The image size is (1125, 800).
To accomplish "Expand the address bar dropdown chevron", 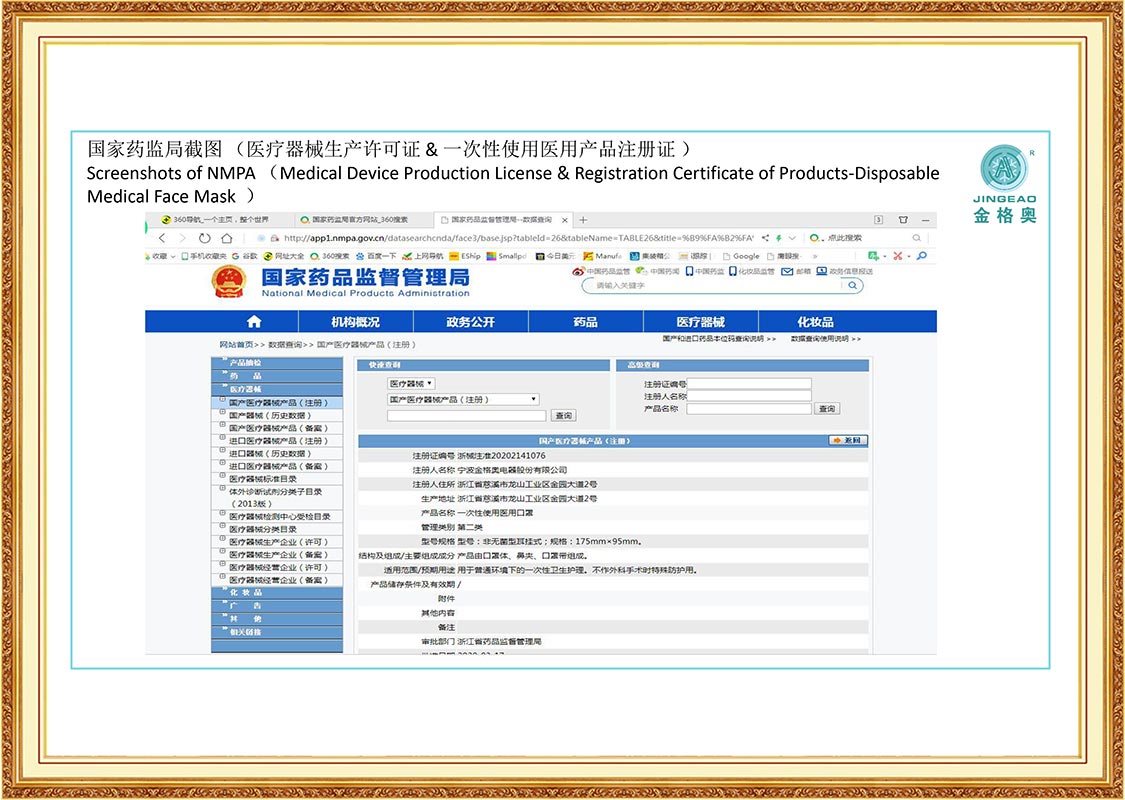I will click(x=792, y=238).
